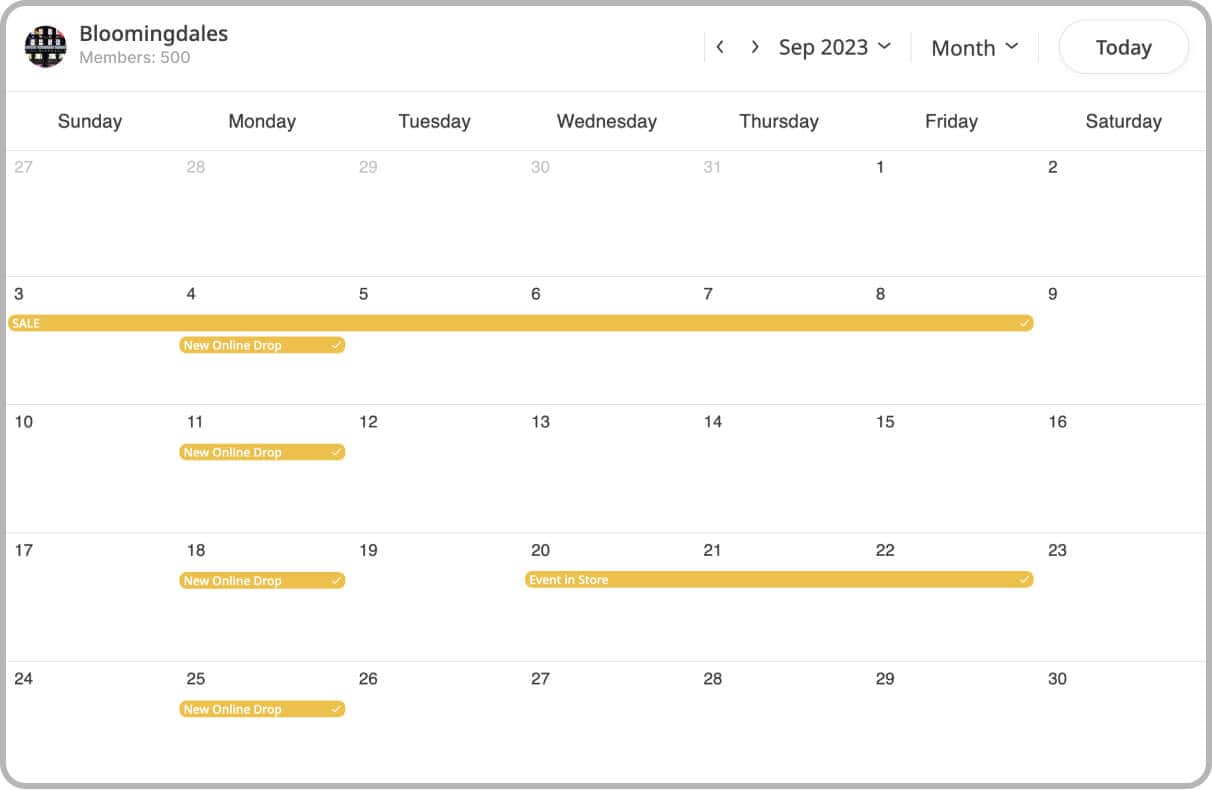The width and height of the screenshot is (1212, 790).
Task: Click the checkmark on the SALE banner
Action: 1024,323
